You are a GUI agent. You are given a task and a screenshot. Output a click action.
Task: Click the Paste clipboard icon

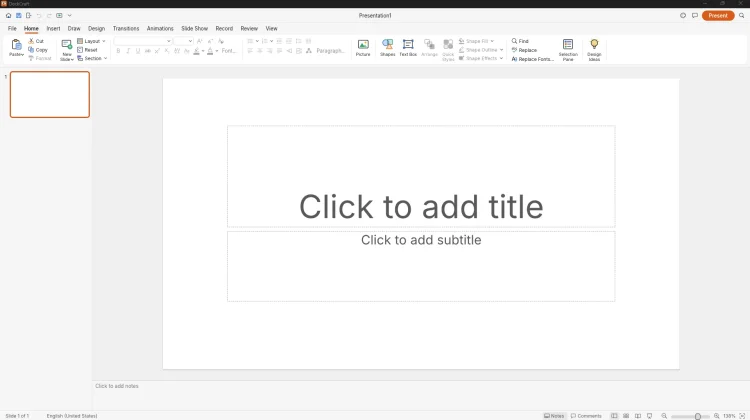click(16, 45)
